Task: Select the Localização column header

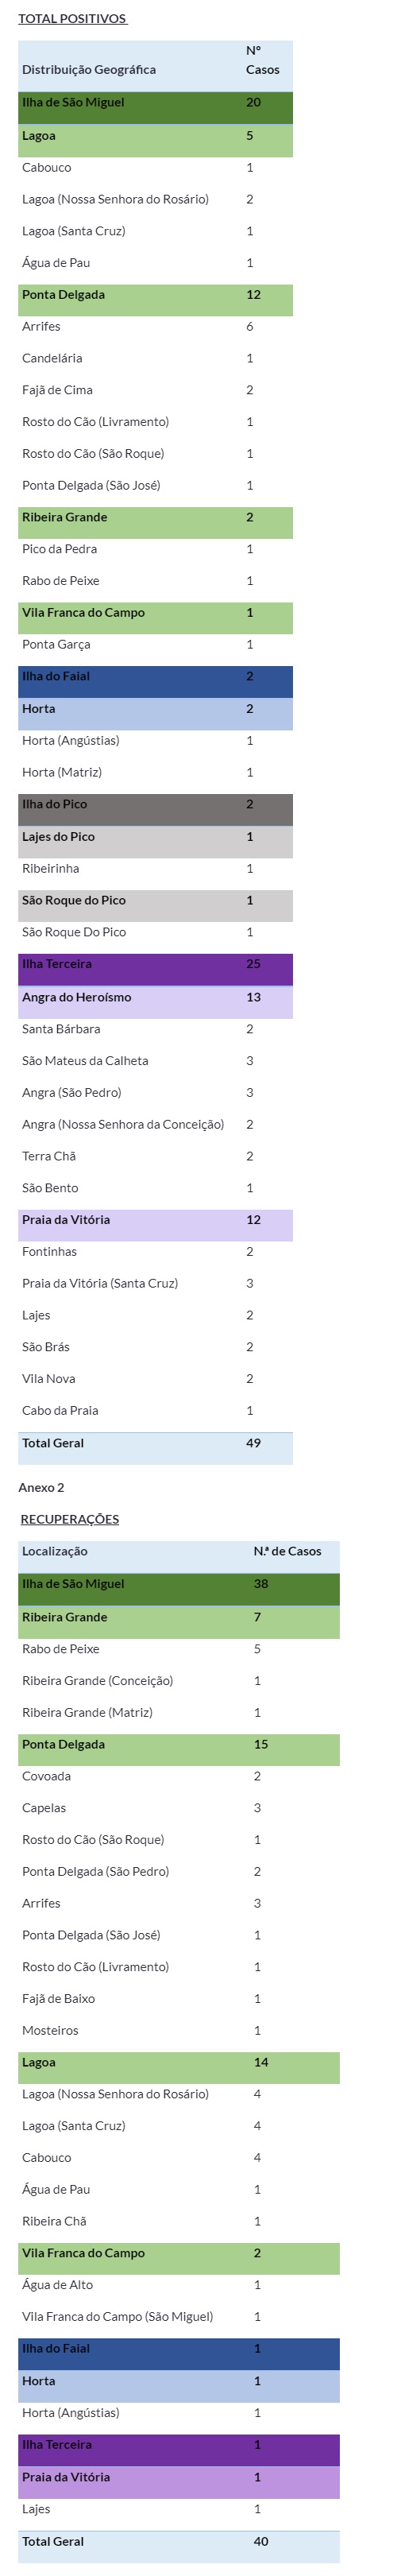Action: pyautogui.click(x=55, y=1551)
